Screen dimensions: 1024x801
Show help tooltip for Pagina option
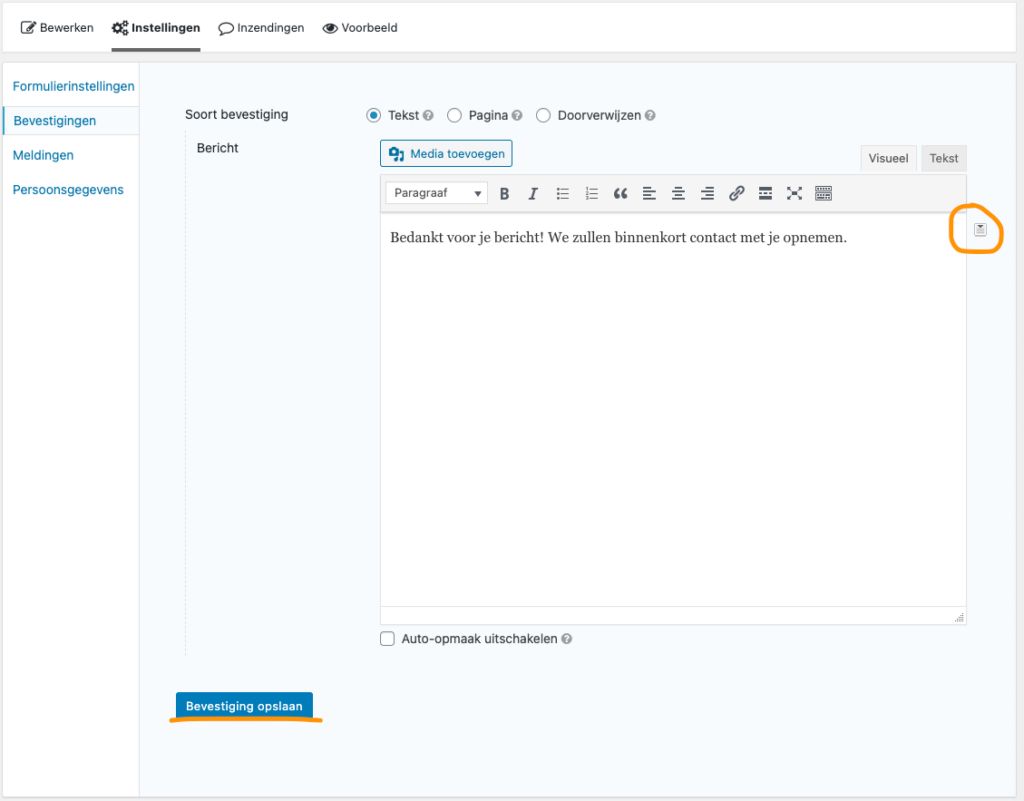[x=517, y=116]
